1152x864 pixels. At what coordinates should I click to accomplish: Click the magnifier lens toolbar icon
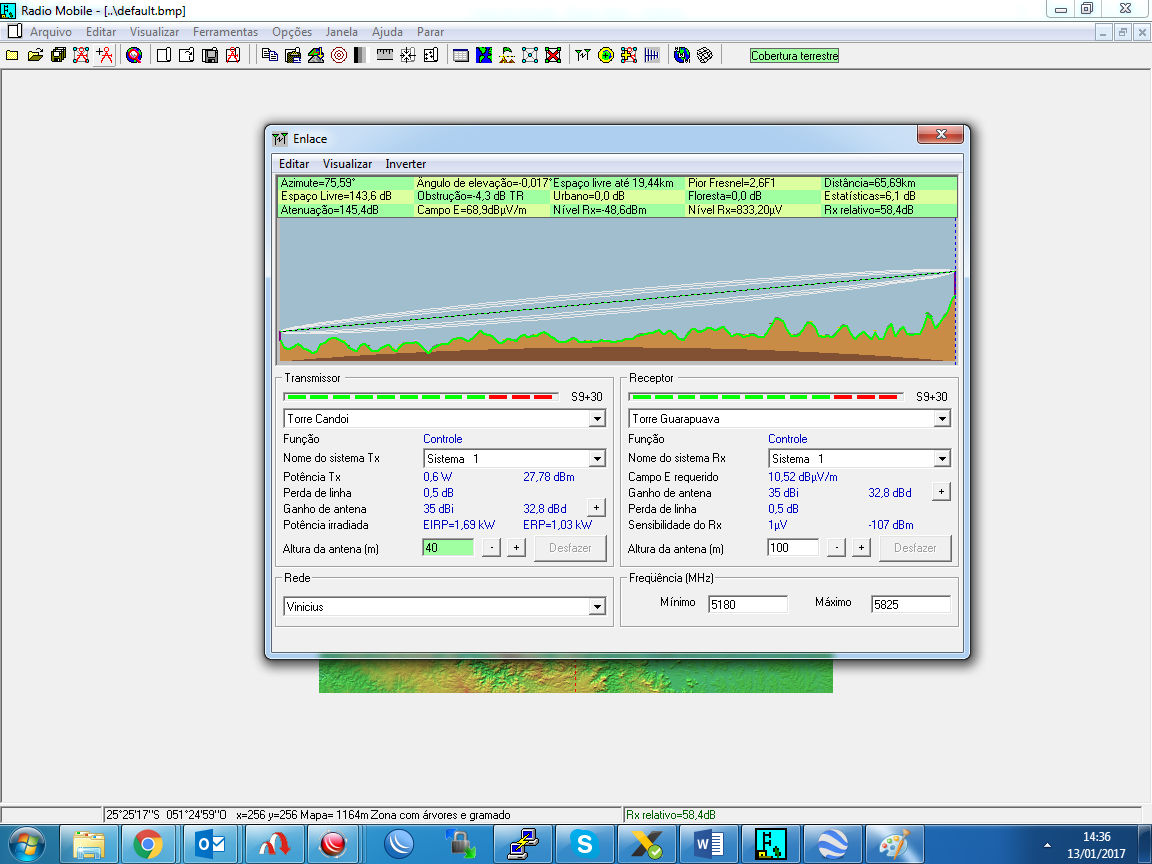133,56
